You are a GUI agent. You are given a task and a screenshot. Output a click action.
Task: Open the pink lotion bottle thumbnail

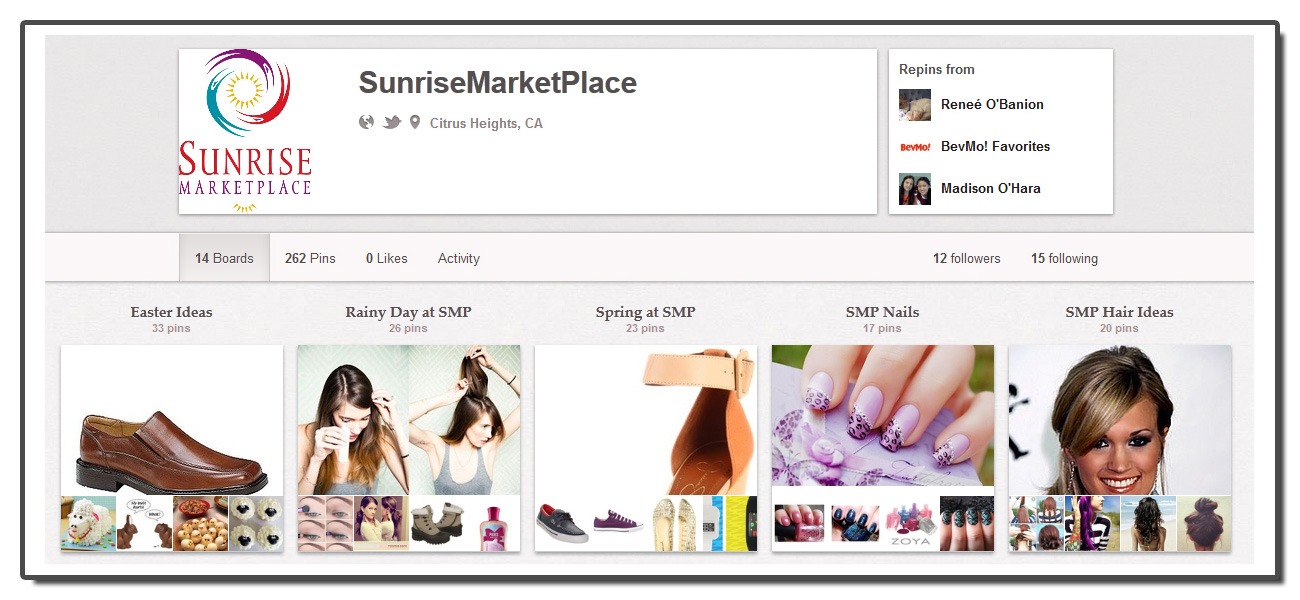492,523
